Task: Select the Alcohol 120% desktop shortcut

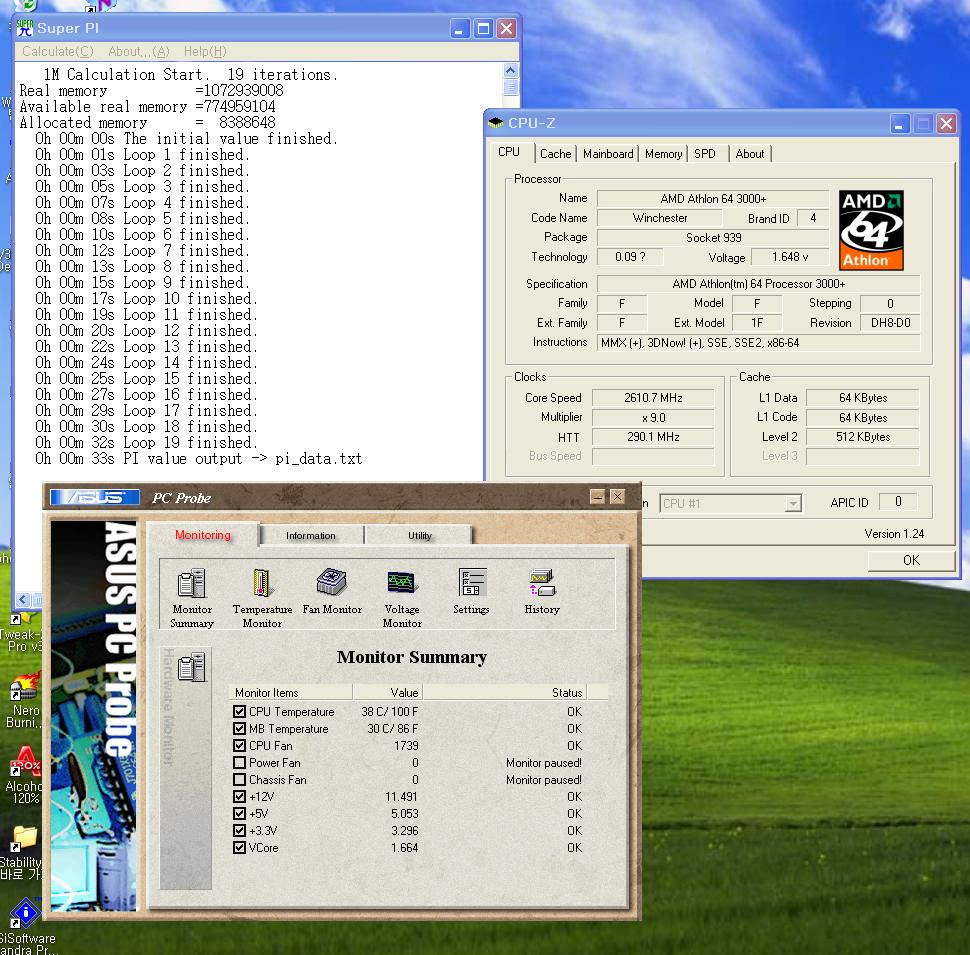Action: pos(25,776)
